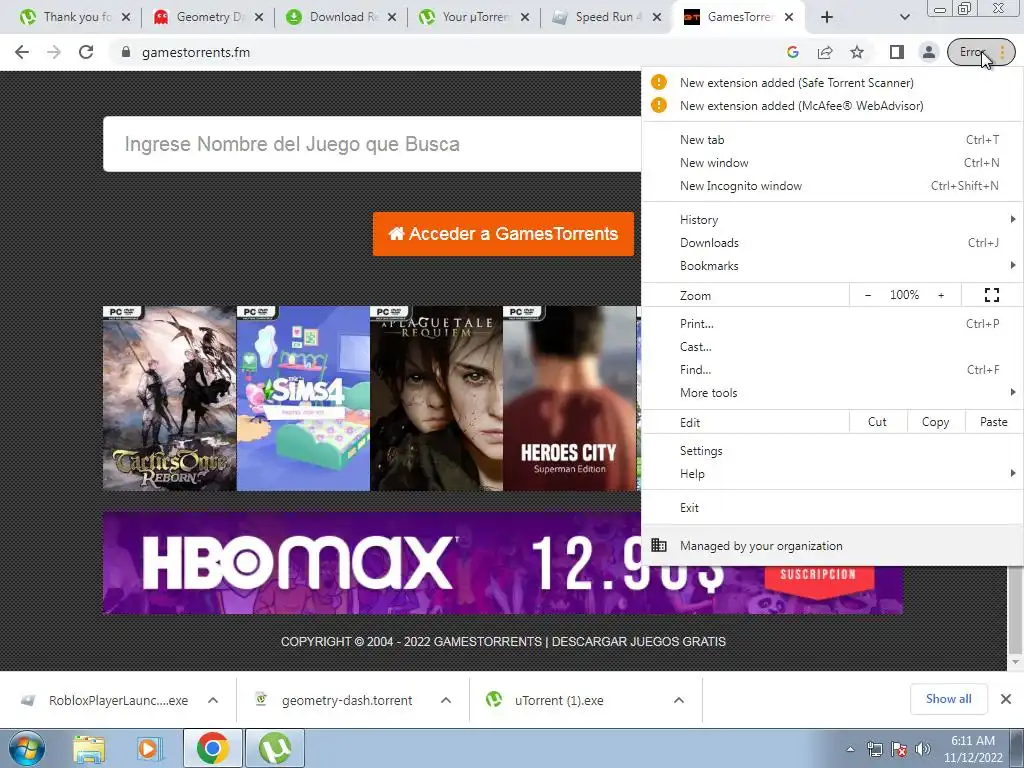Open the Tactics Ogre Reborn game cover
This screenshot has width=1024, height=768.
170,398
